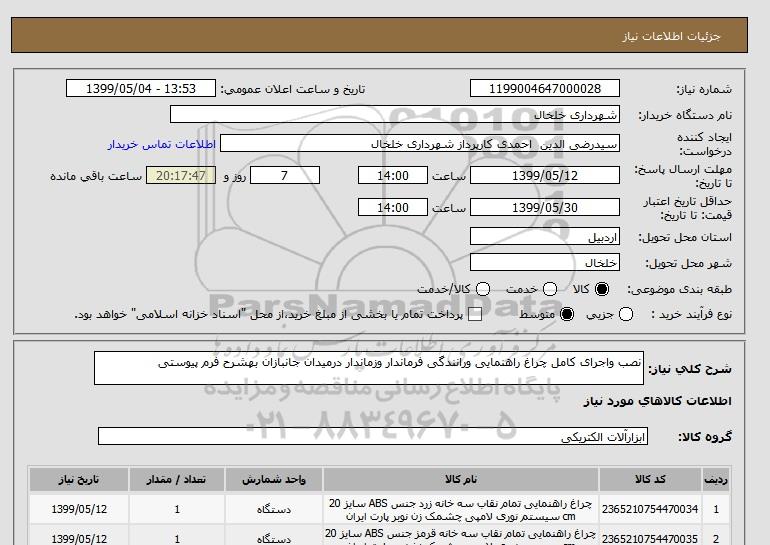
Task: Click product code 2365210754470034
Action: click(x=650, y=509)
